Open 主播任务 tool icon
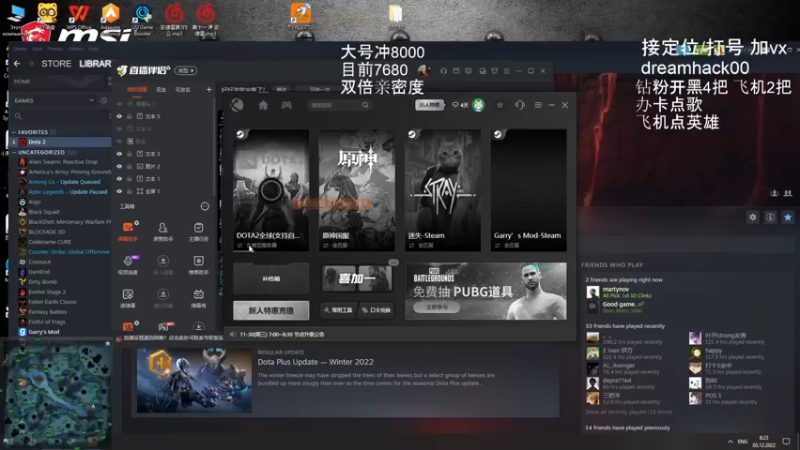 [x=198, y=231]
